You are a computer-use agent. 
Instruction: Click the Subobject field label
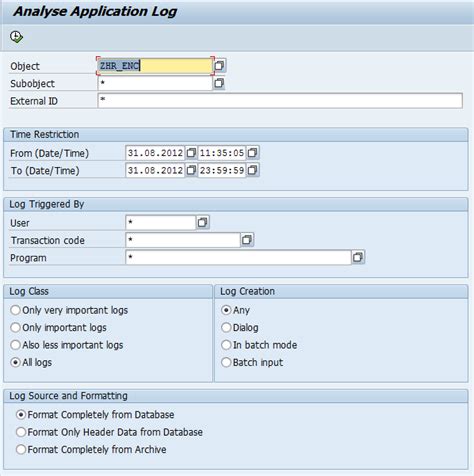[32, 84]
